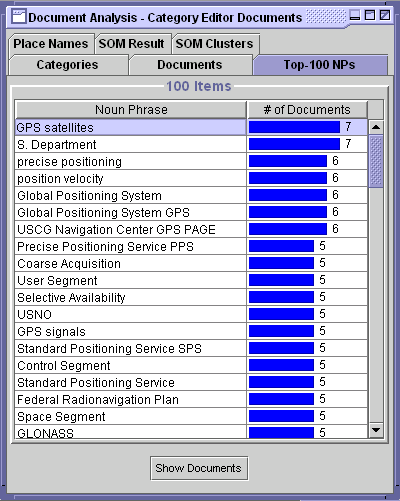Screen dimensions: 400x501
Task: Click the count bar for position velocity
Action: coord(288,178)
